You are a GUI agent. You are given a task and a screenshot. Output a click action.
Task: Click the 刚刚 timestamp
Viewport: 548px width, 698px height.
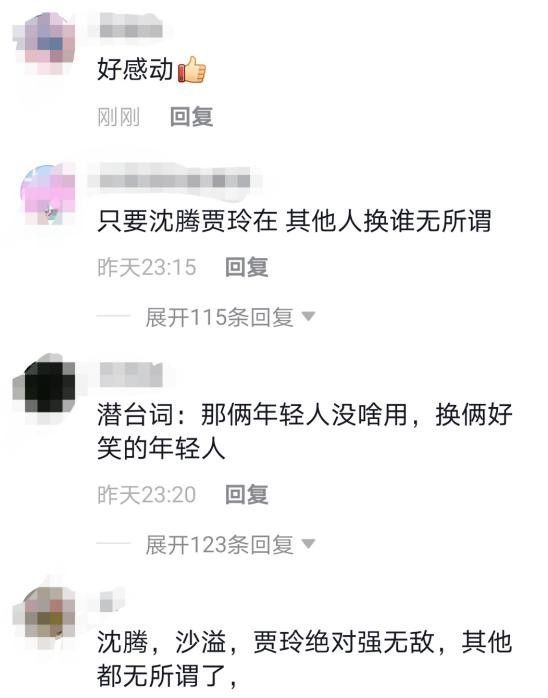tap(118, 117)
